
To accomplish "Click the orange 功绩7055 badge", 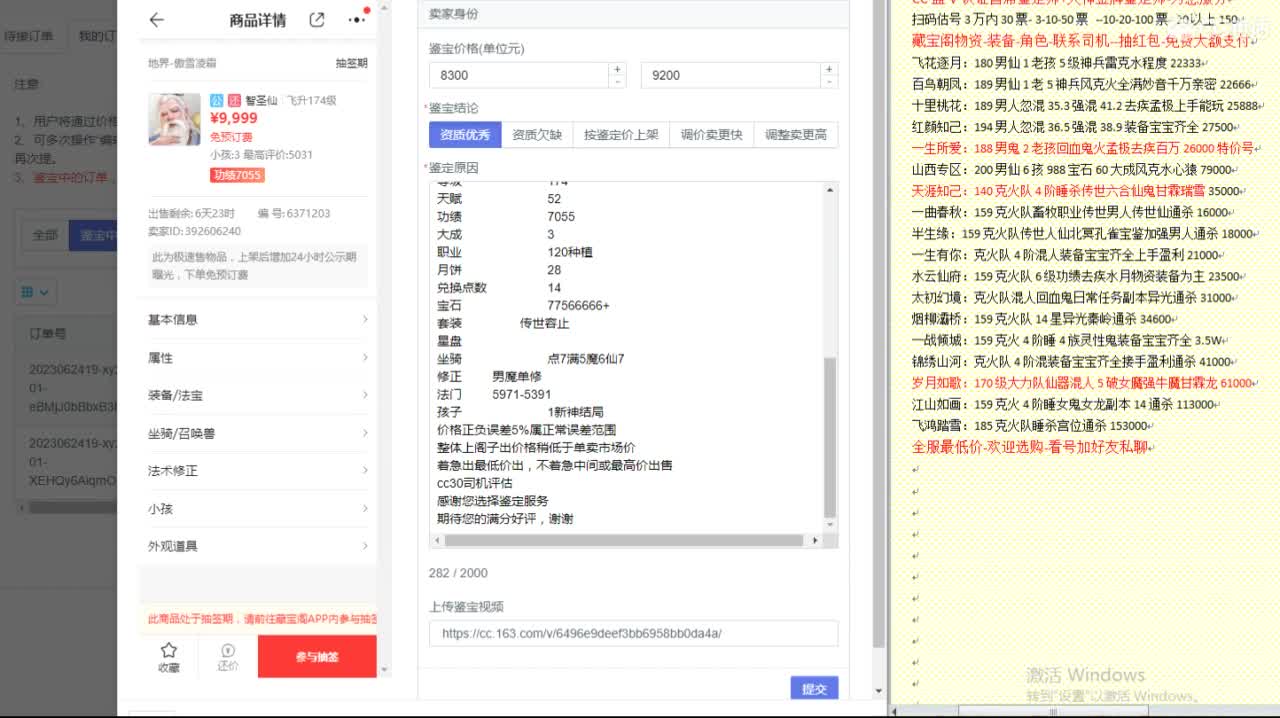I will [x=235, y=174].
